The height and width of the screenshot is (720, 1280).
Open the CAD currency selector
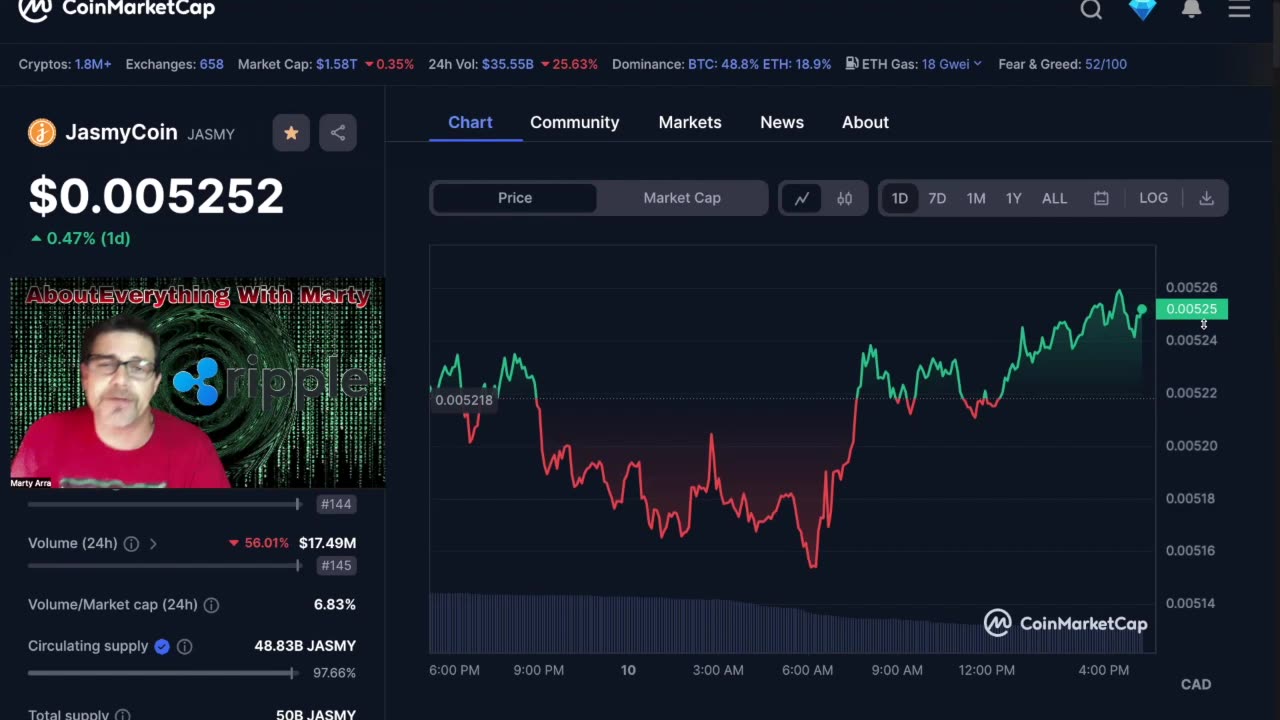[x=1196, y=684]
